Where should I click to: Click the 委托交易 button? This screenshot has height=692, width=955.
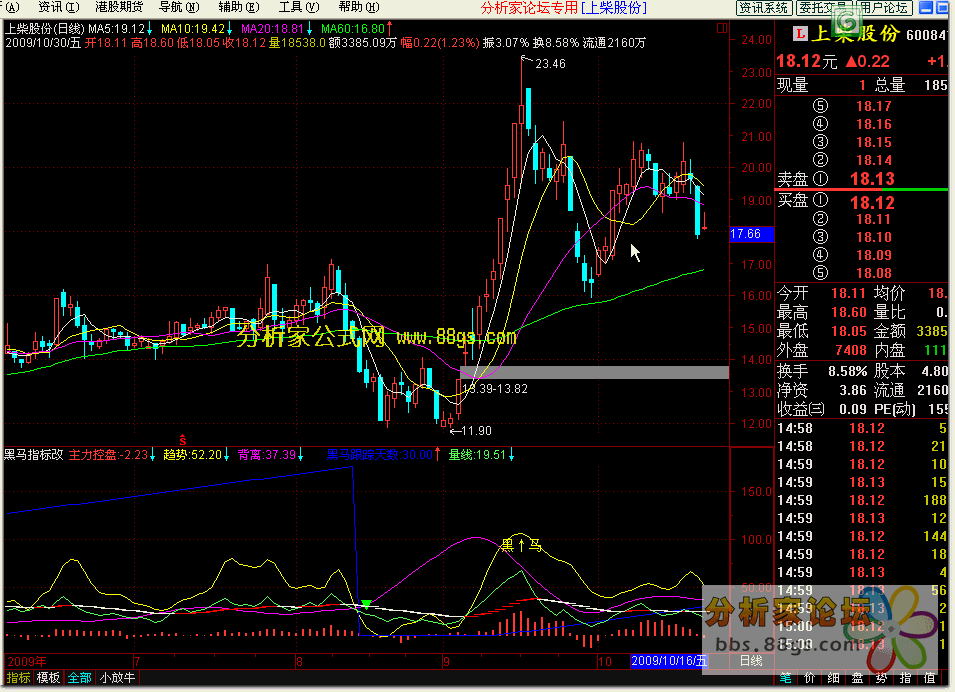coord(823,8)
